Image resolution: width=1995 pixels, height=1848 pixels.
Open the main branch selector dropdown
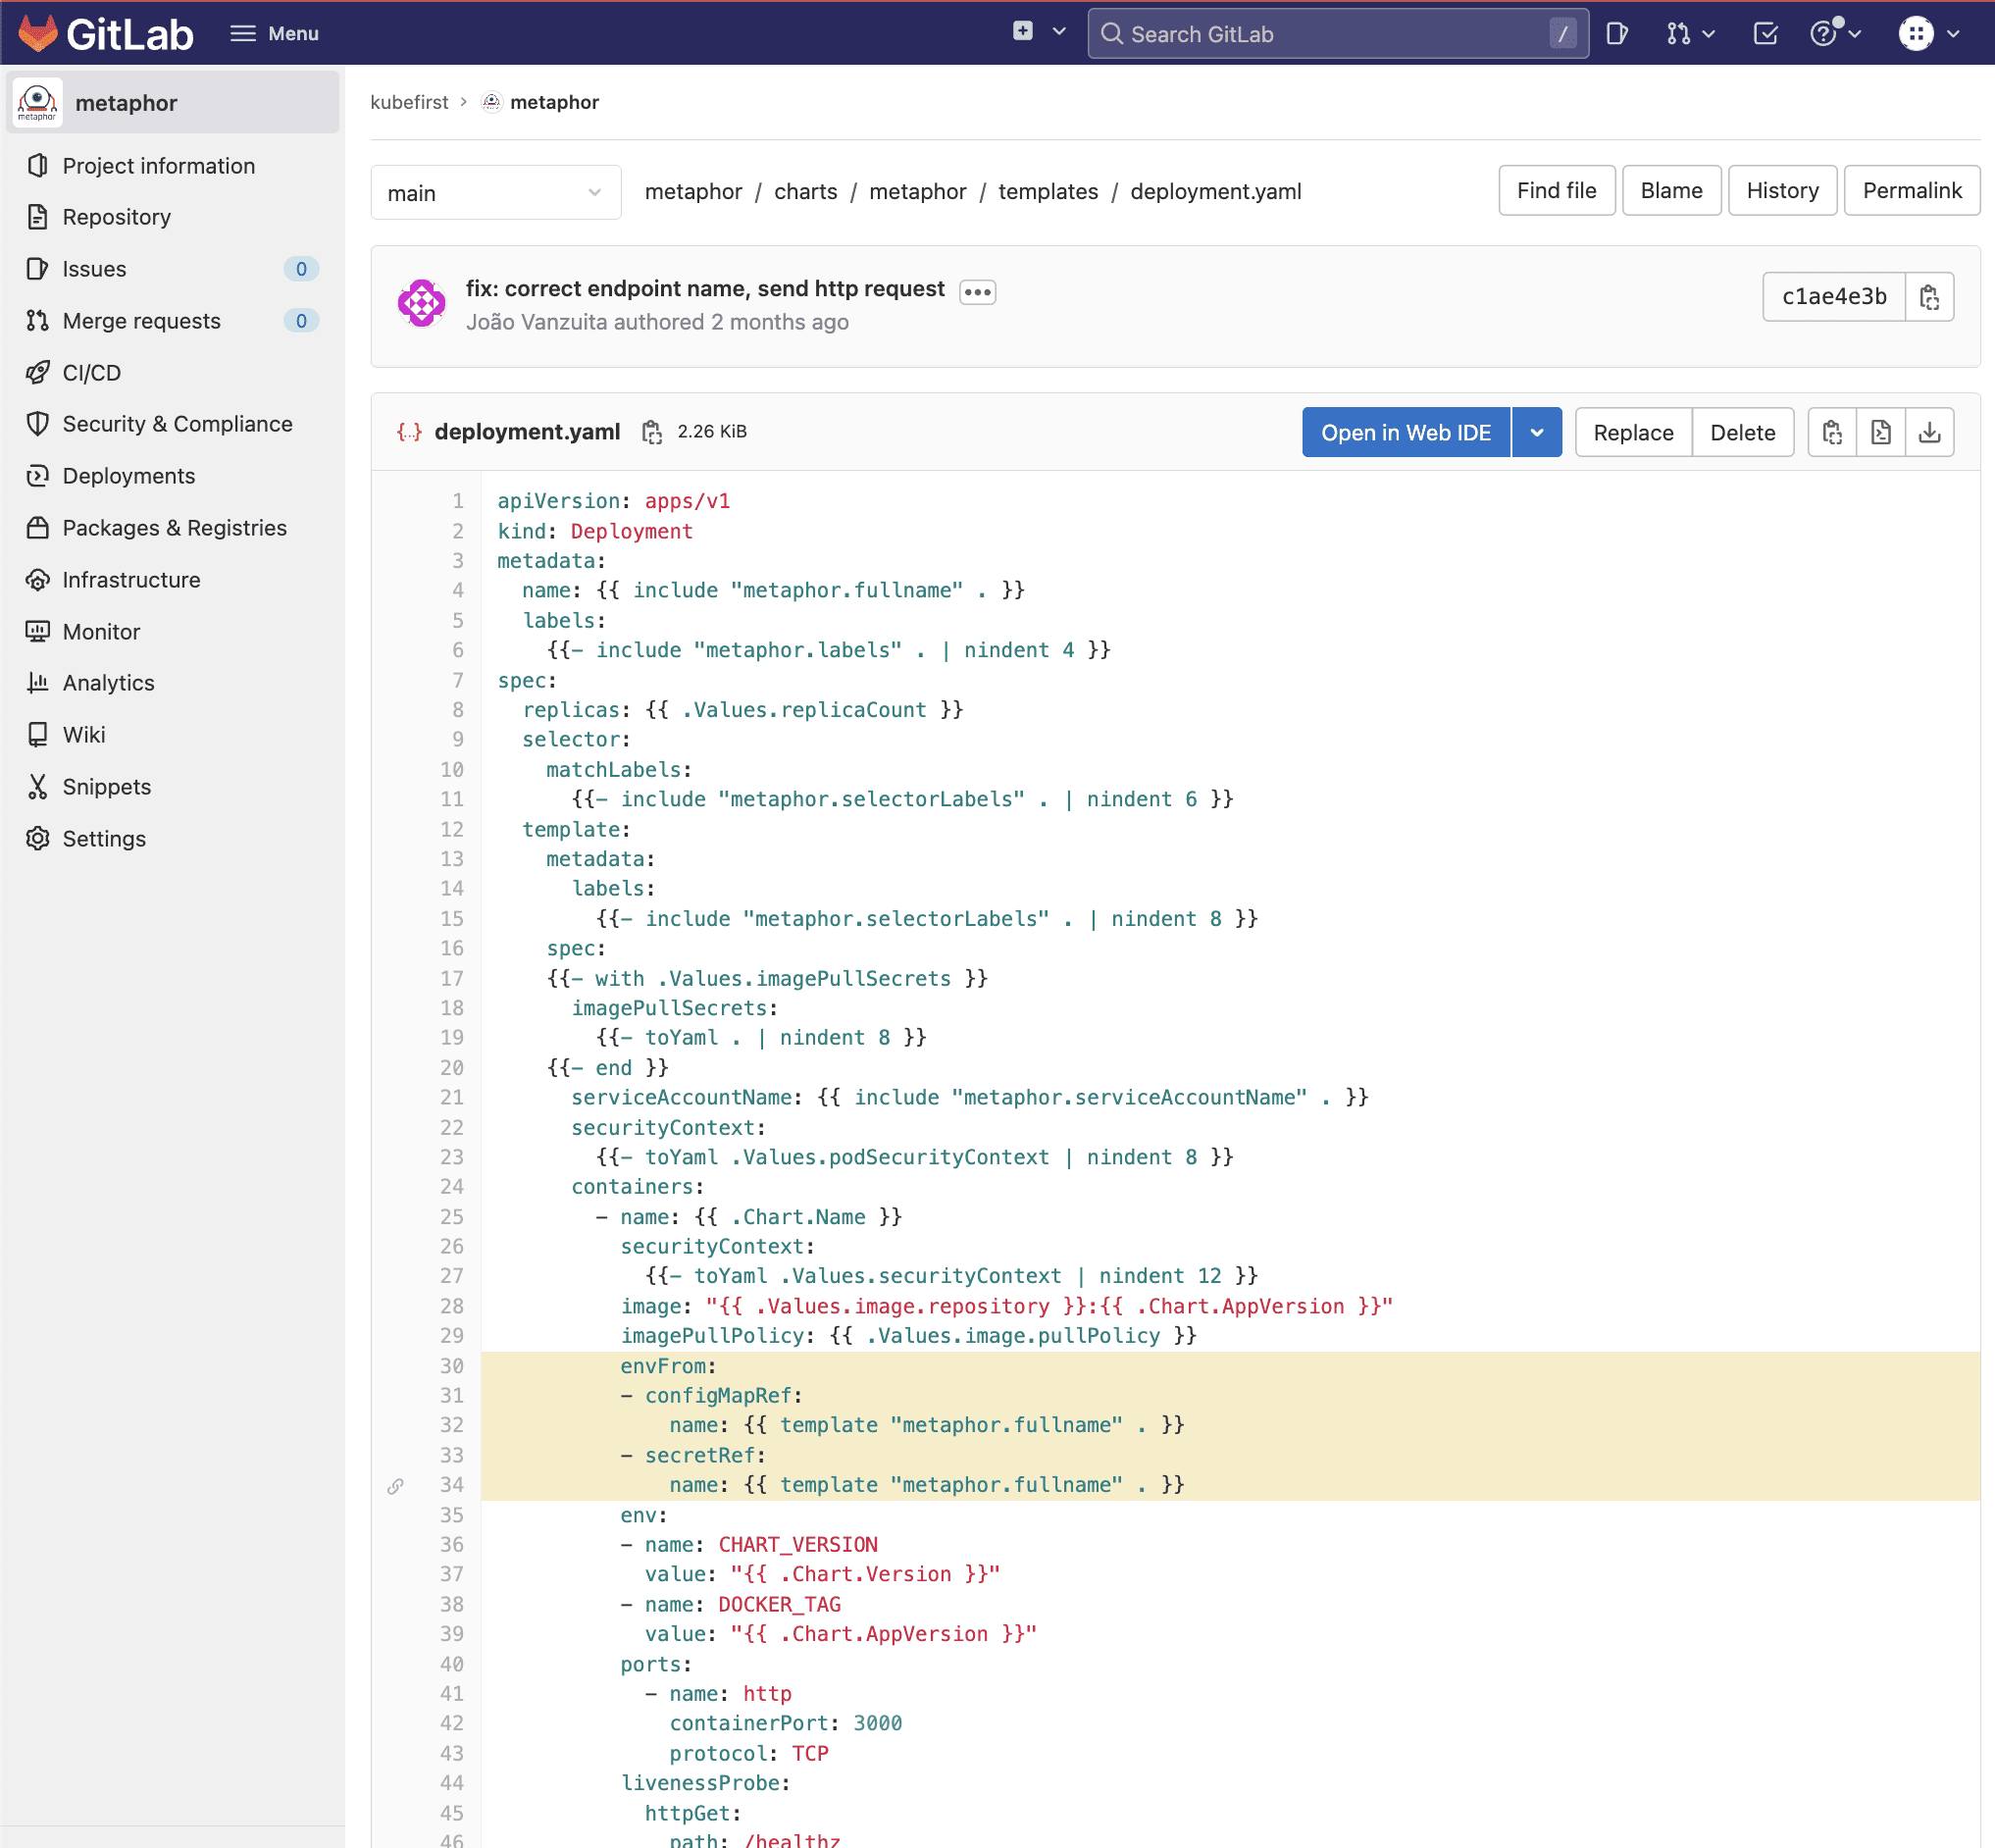pos(496,193)
